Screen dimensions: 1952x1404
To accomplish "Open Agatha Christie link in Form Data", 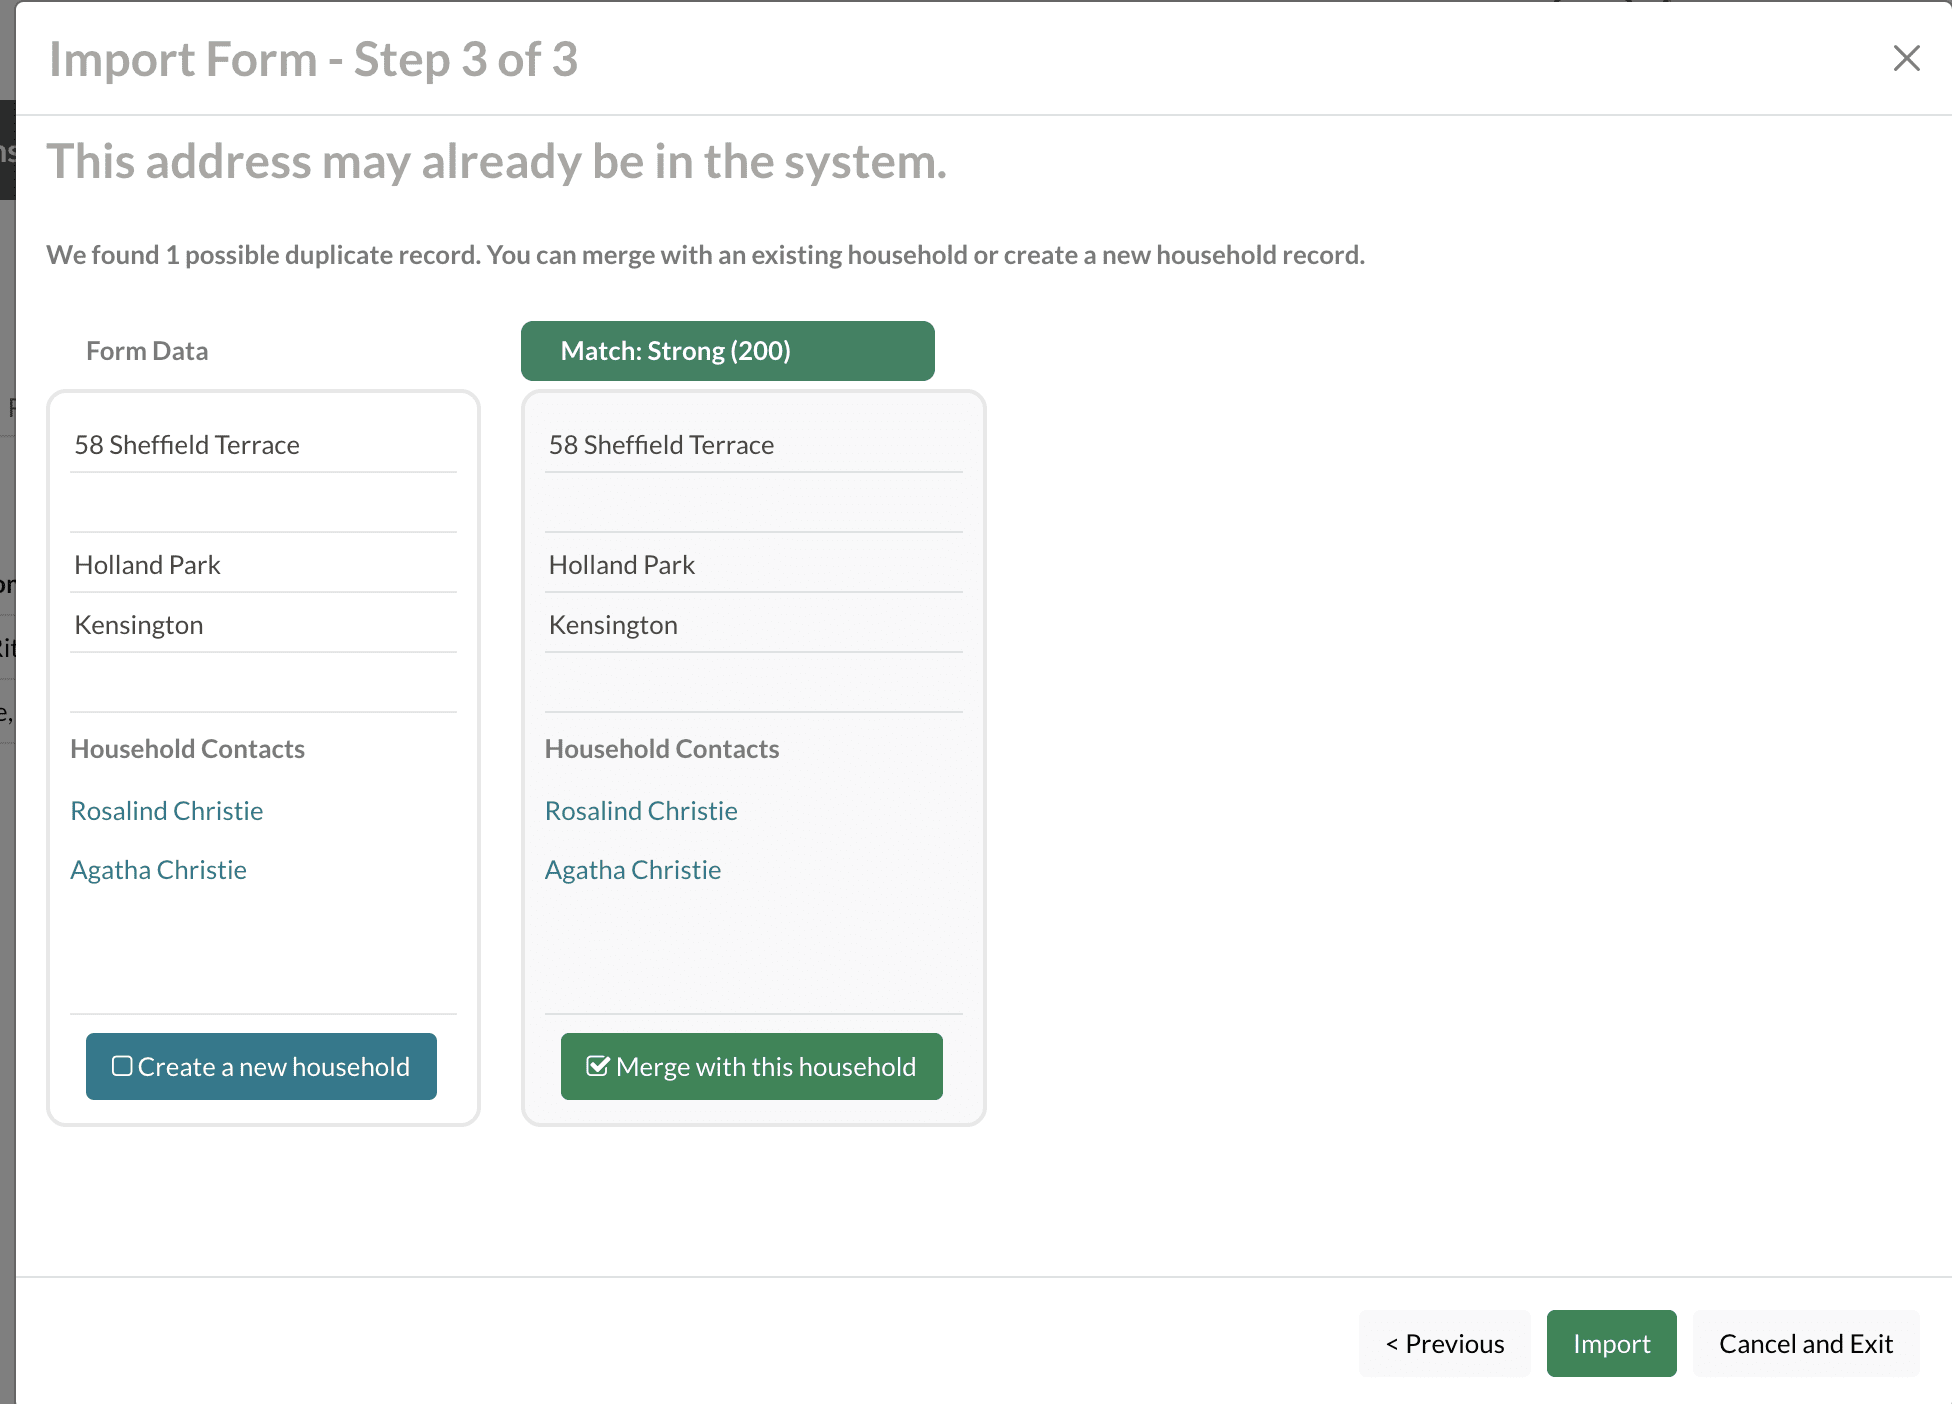I will coord(158,870).
